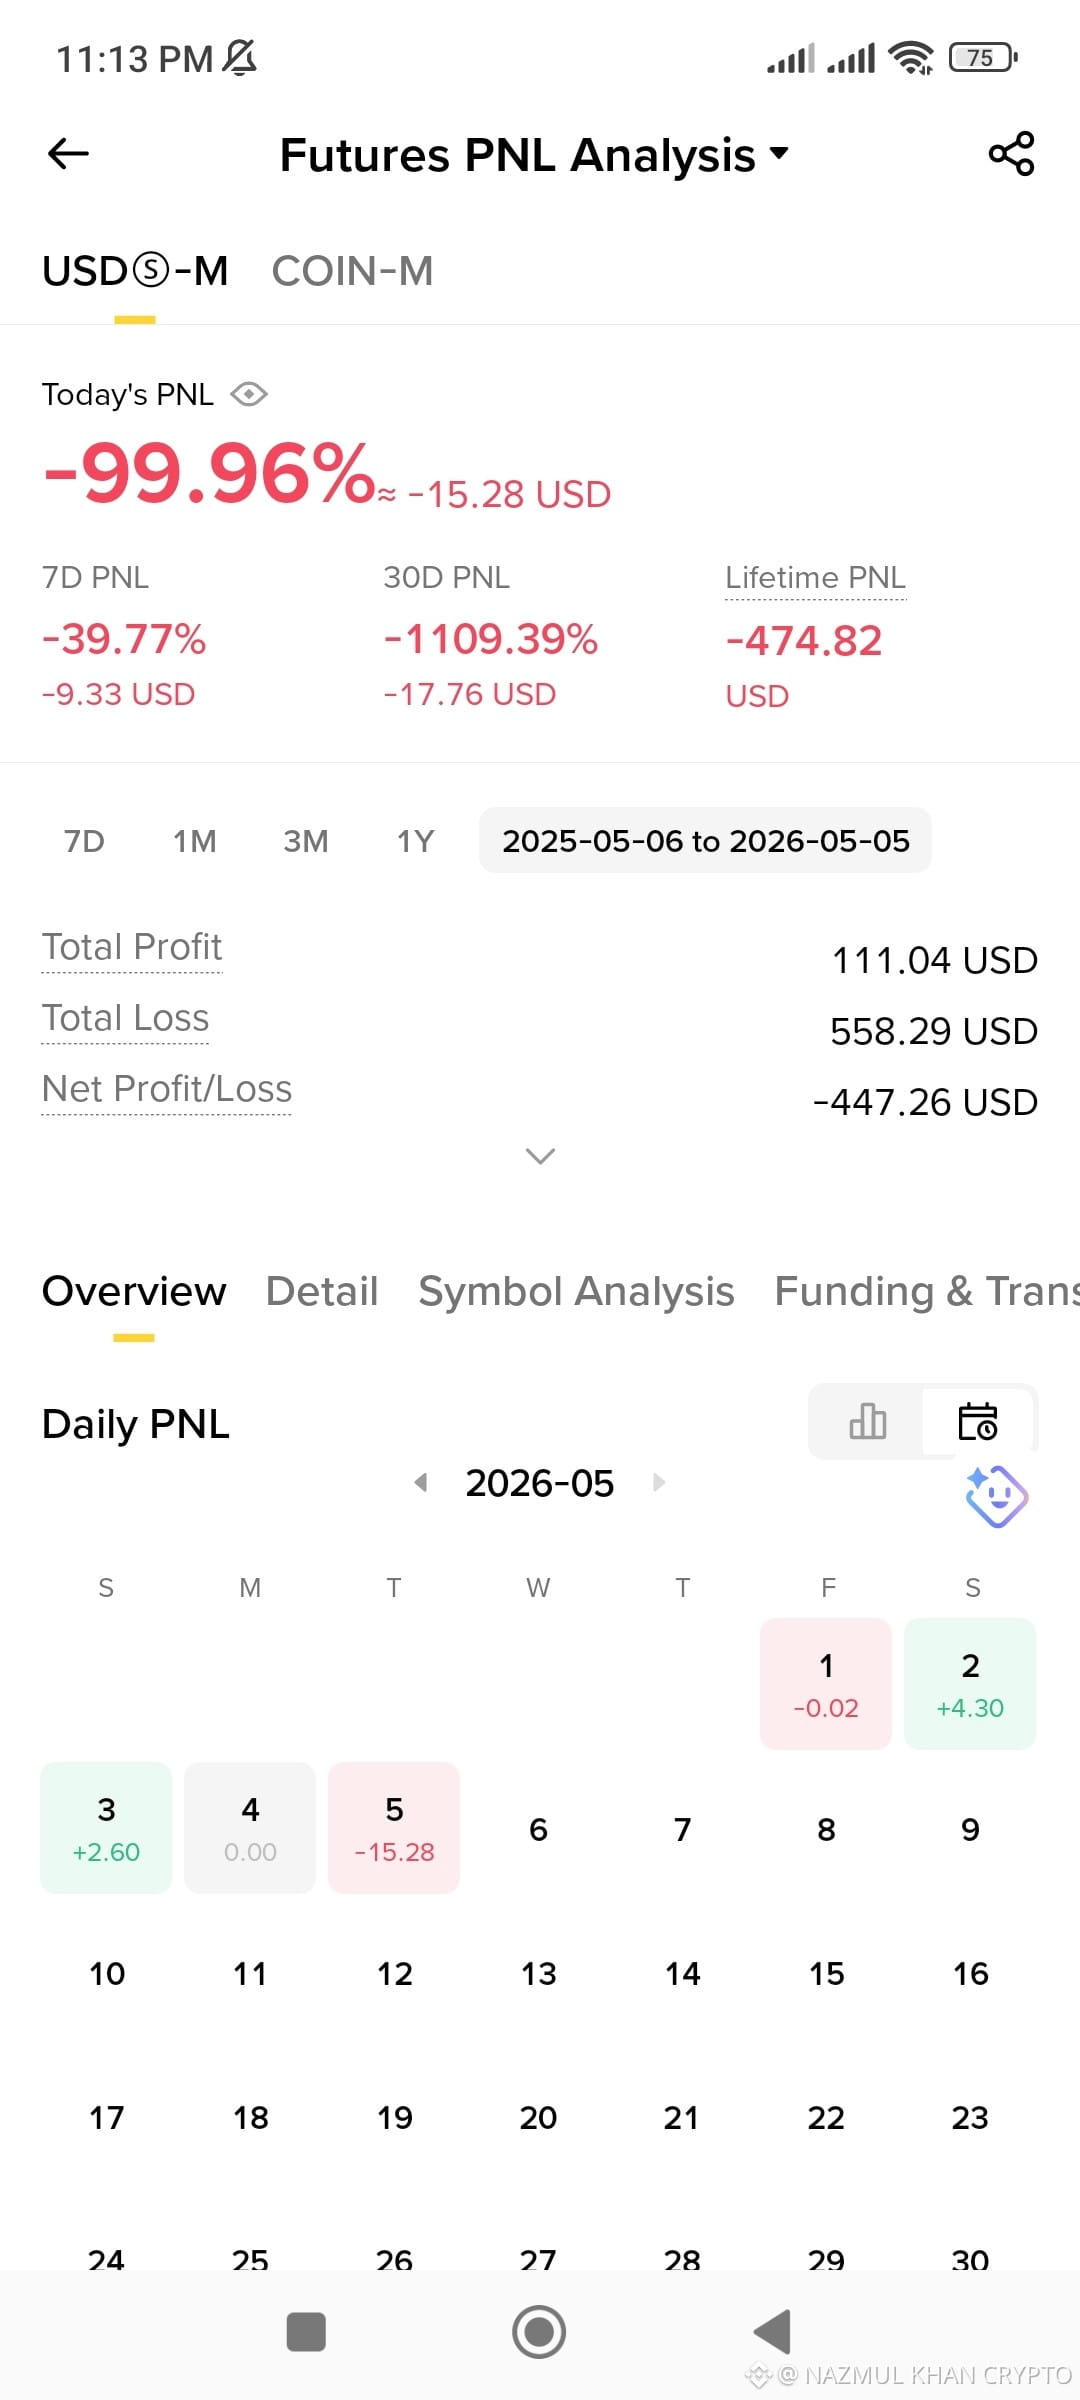Image resolution: width=1080 pixels, height=2400 pixels.
Task: Tap the back arrow icon
Action: click(x=68, y=154)
